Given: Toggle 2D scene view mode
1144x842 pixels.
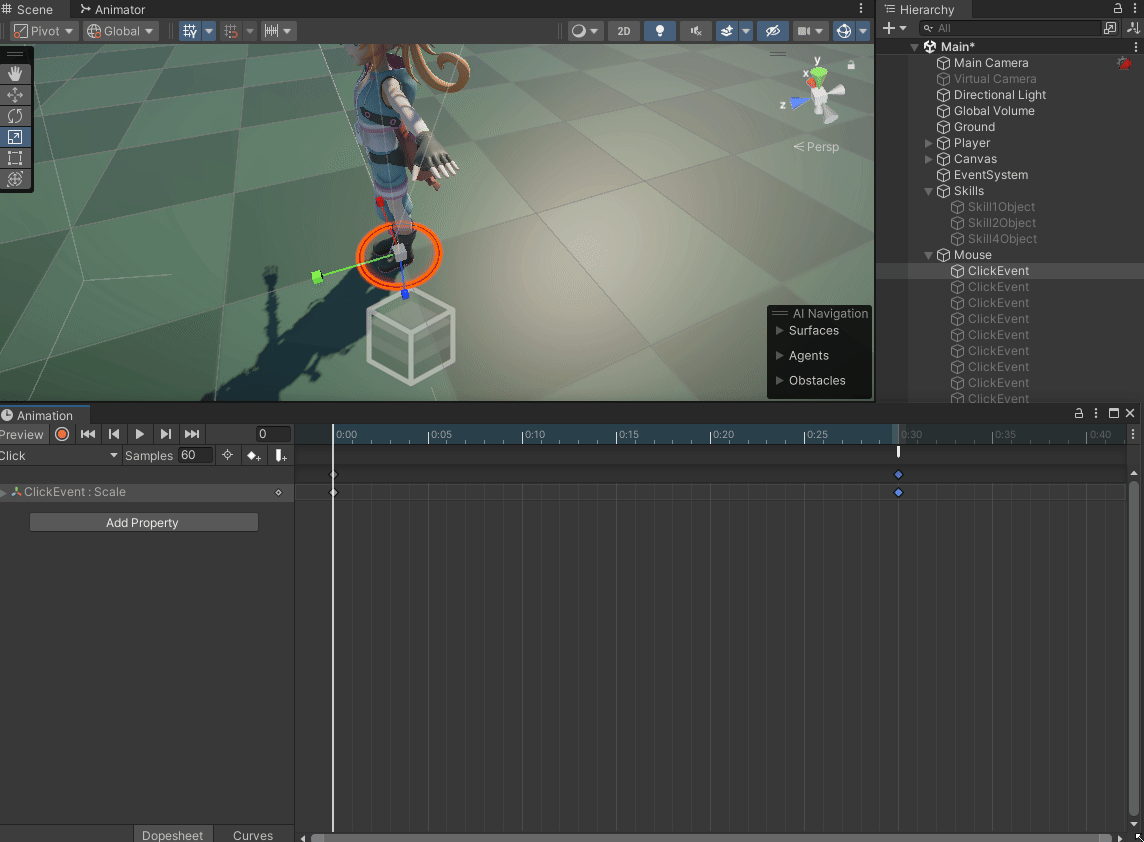Looking at the screenshot, I should coord(624,31).
